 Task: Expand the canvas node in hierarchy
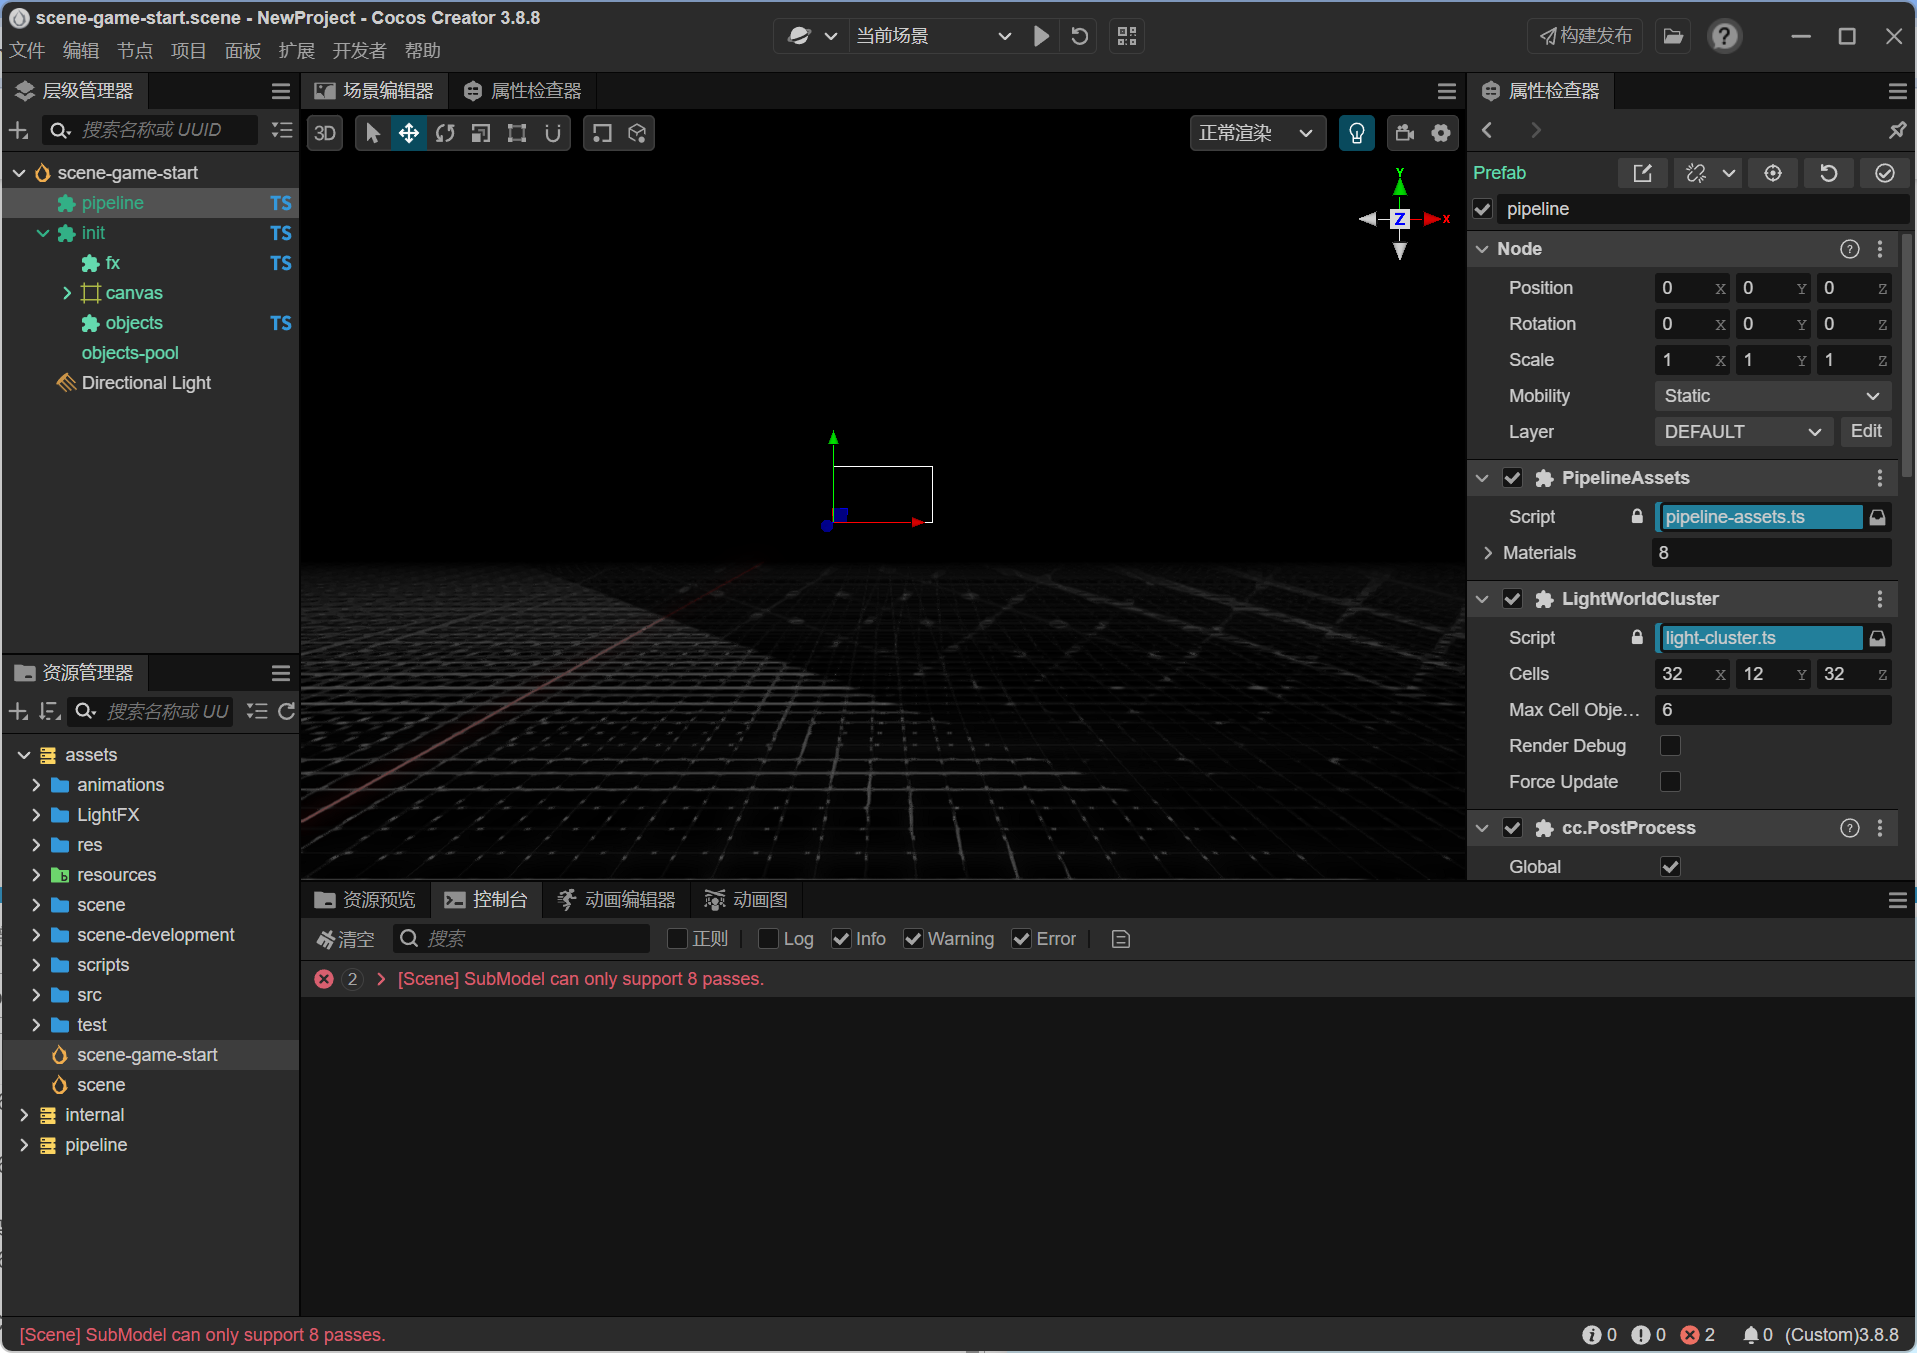click(x=67, y=293)
